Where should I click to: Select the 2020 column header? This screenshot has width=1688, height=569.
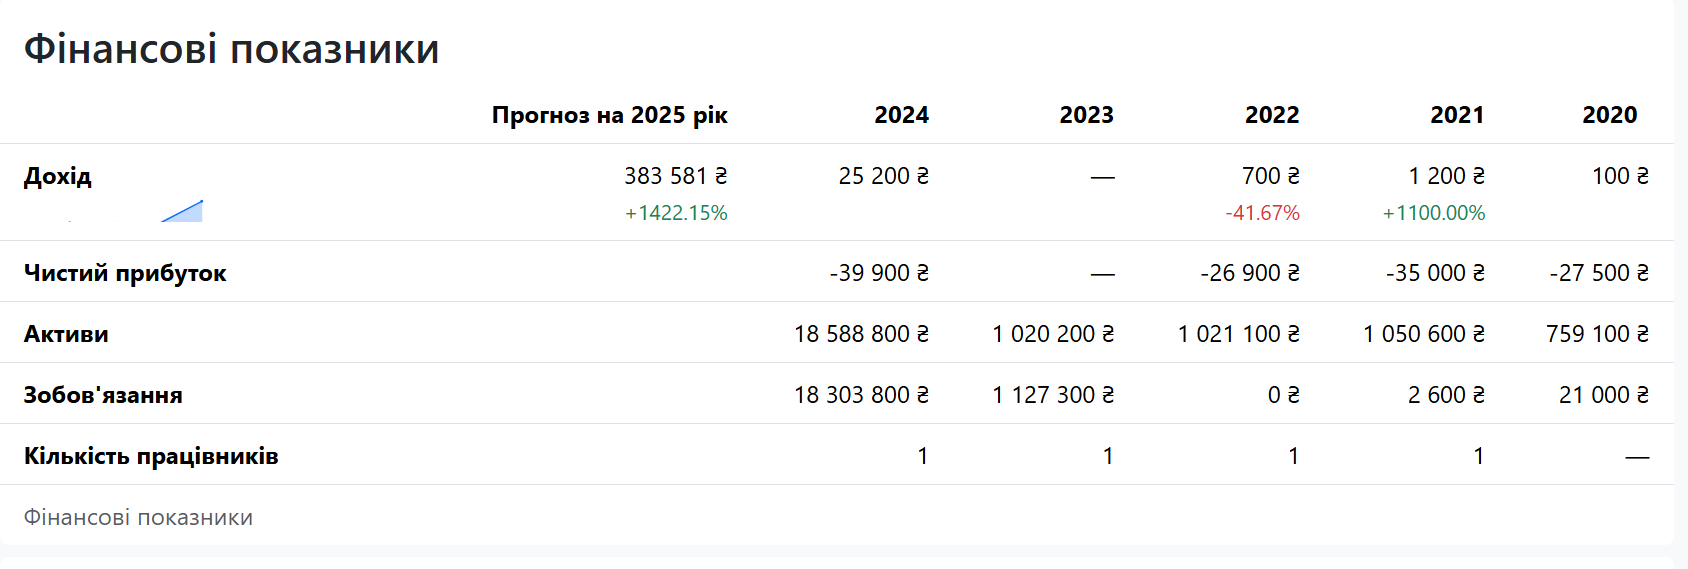1609,115
